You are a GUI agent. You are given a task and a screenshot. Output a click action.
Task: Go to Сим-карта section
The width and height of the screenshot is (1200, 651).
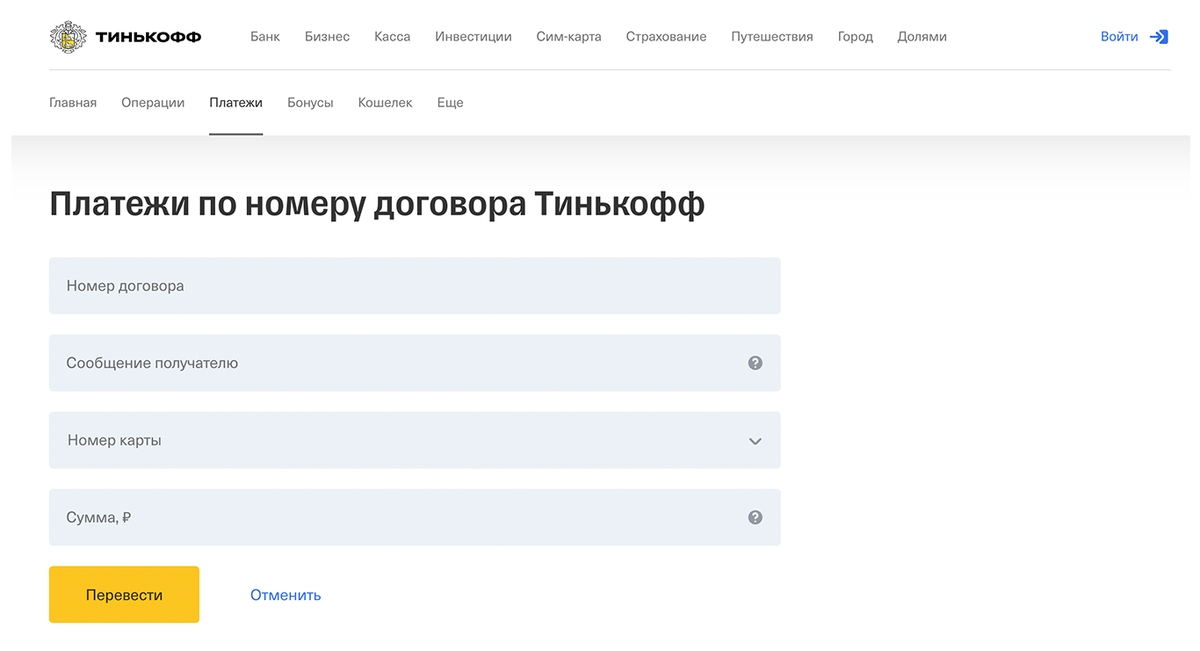coord(569,37)
